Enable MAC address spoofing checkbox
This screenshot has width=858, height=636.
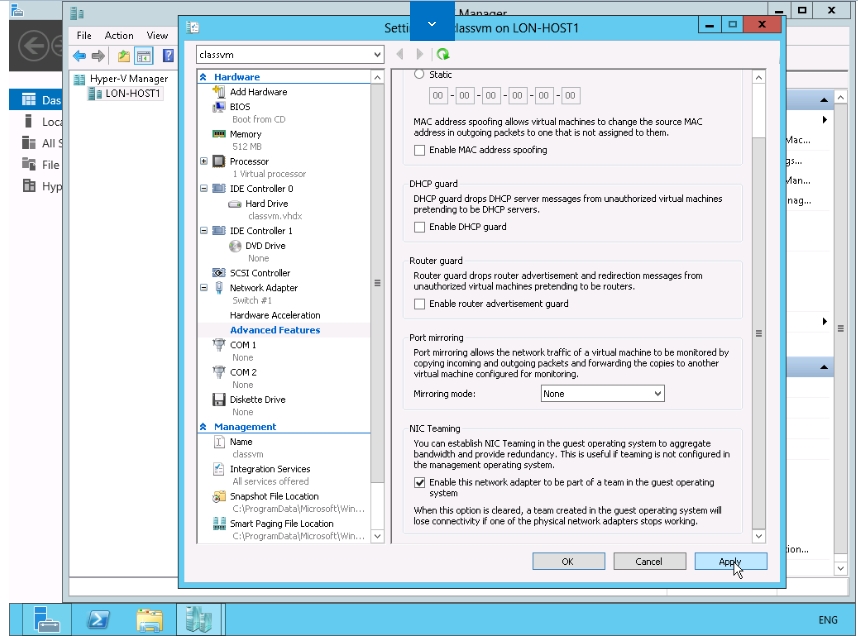pos(420,150)
